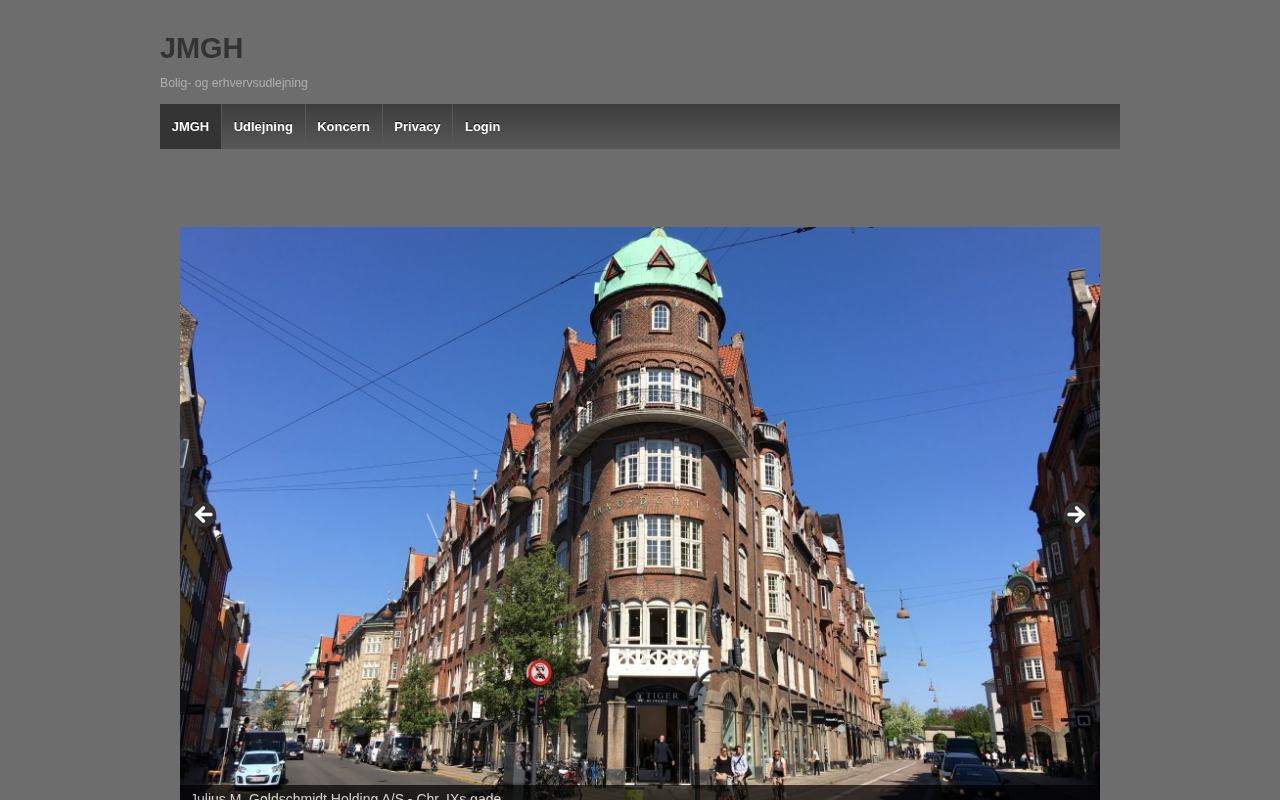The image size is (1280, 800).
Task: Open the JMGH menu item in navigation bar
Action: [x=190, y=127]
